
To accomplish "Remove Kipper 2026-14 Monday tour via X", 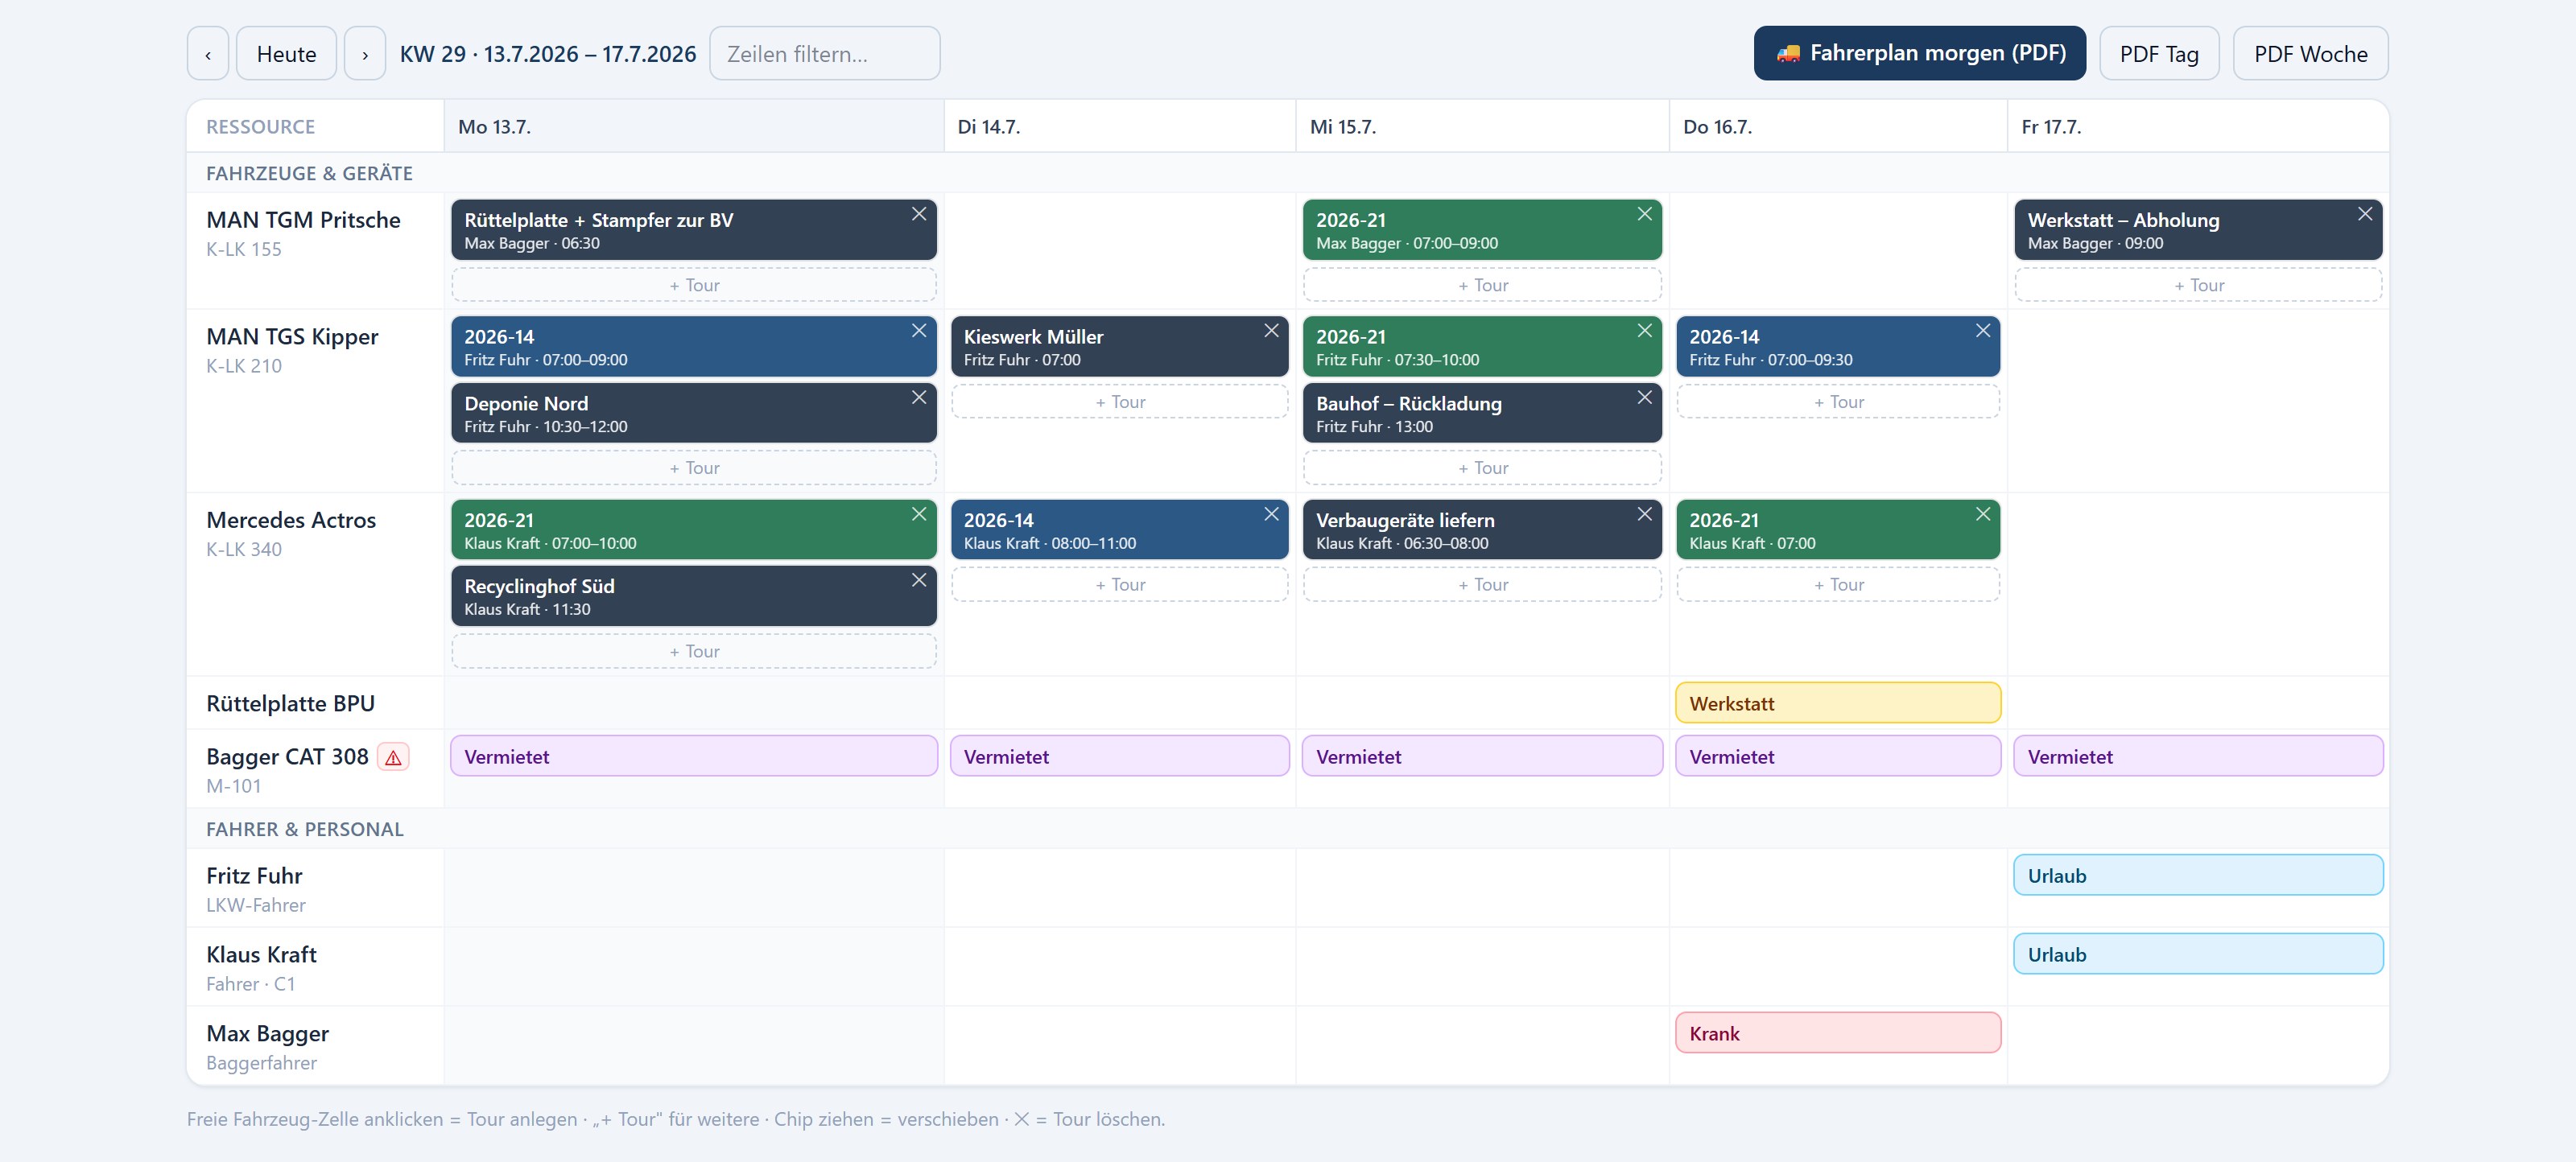I will coord(918,331).
